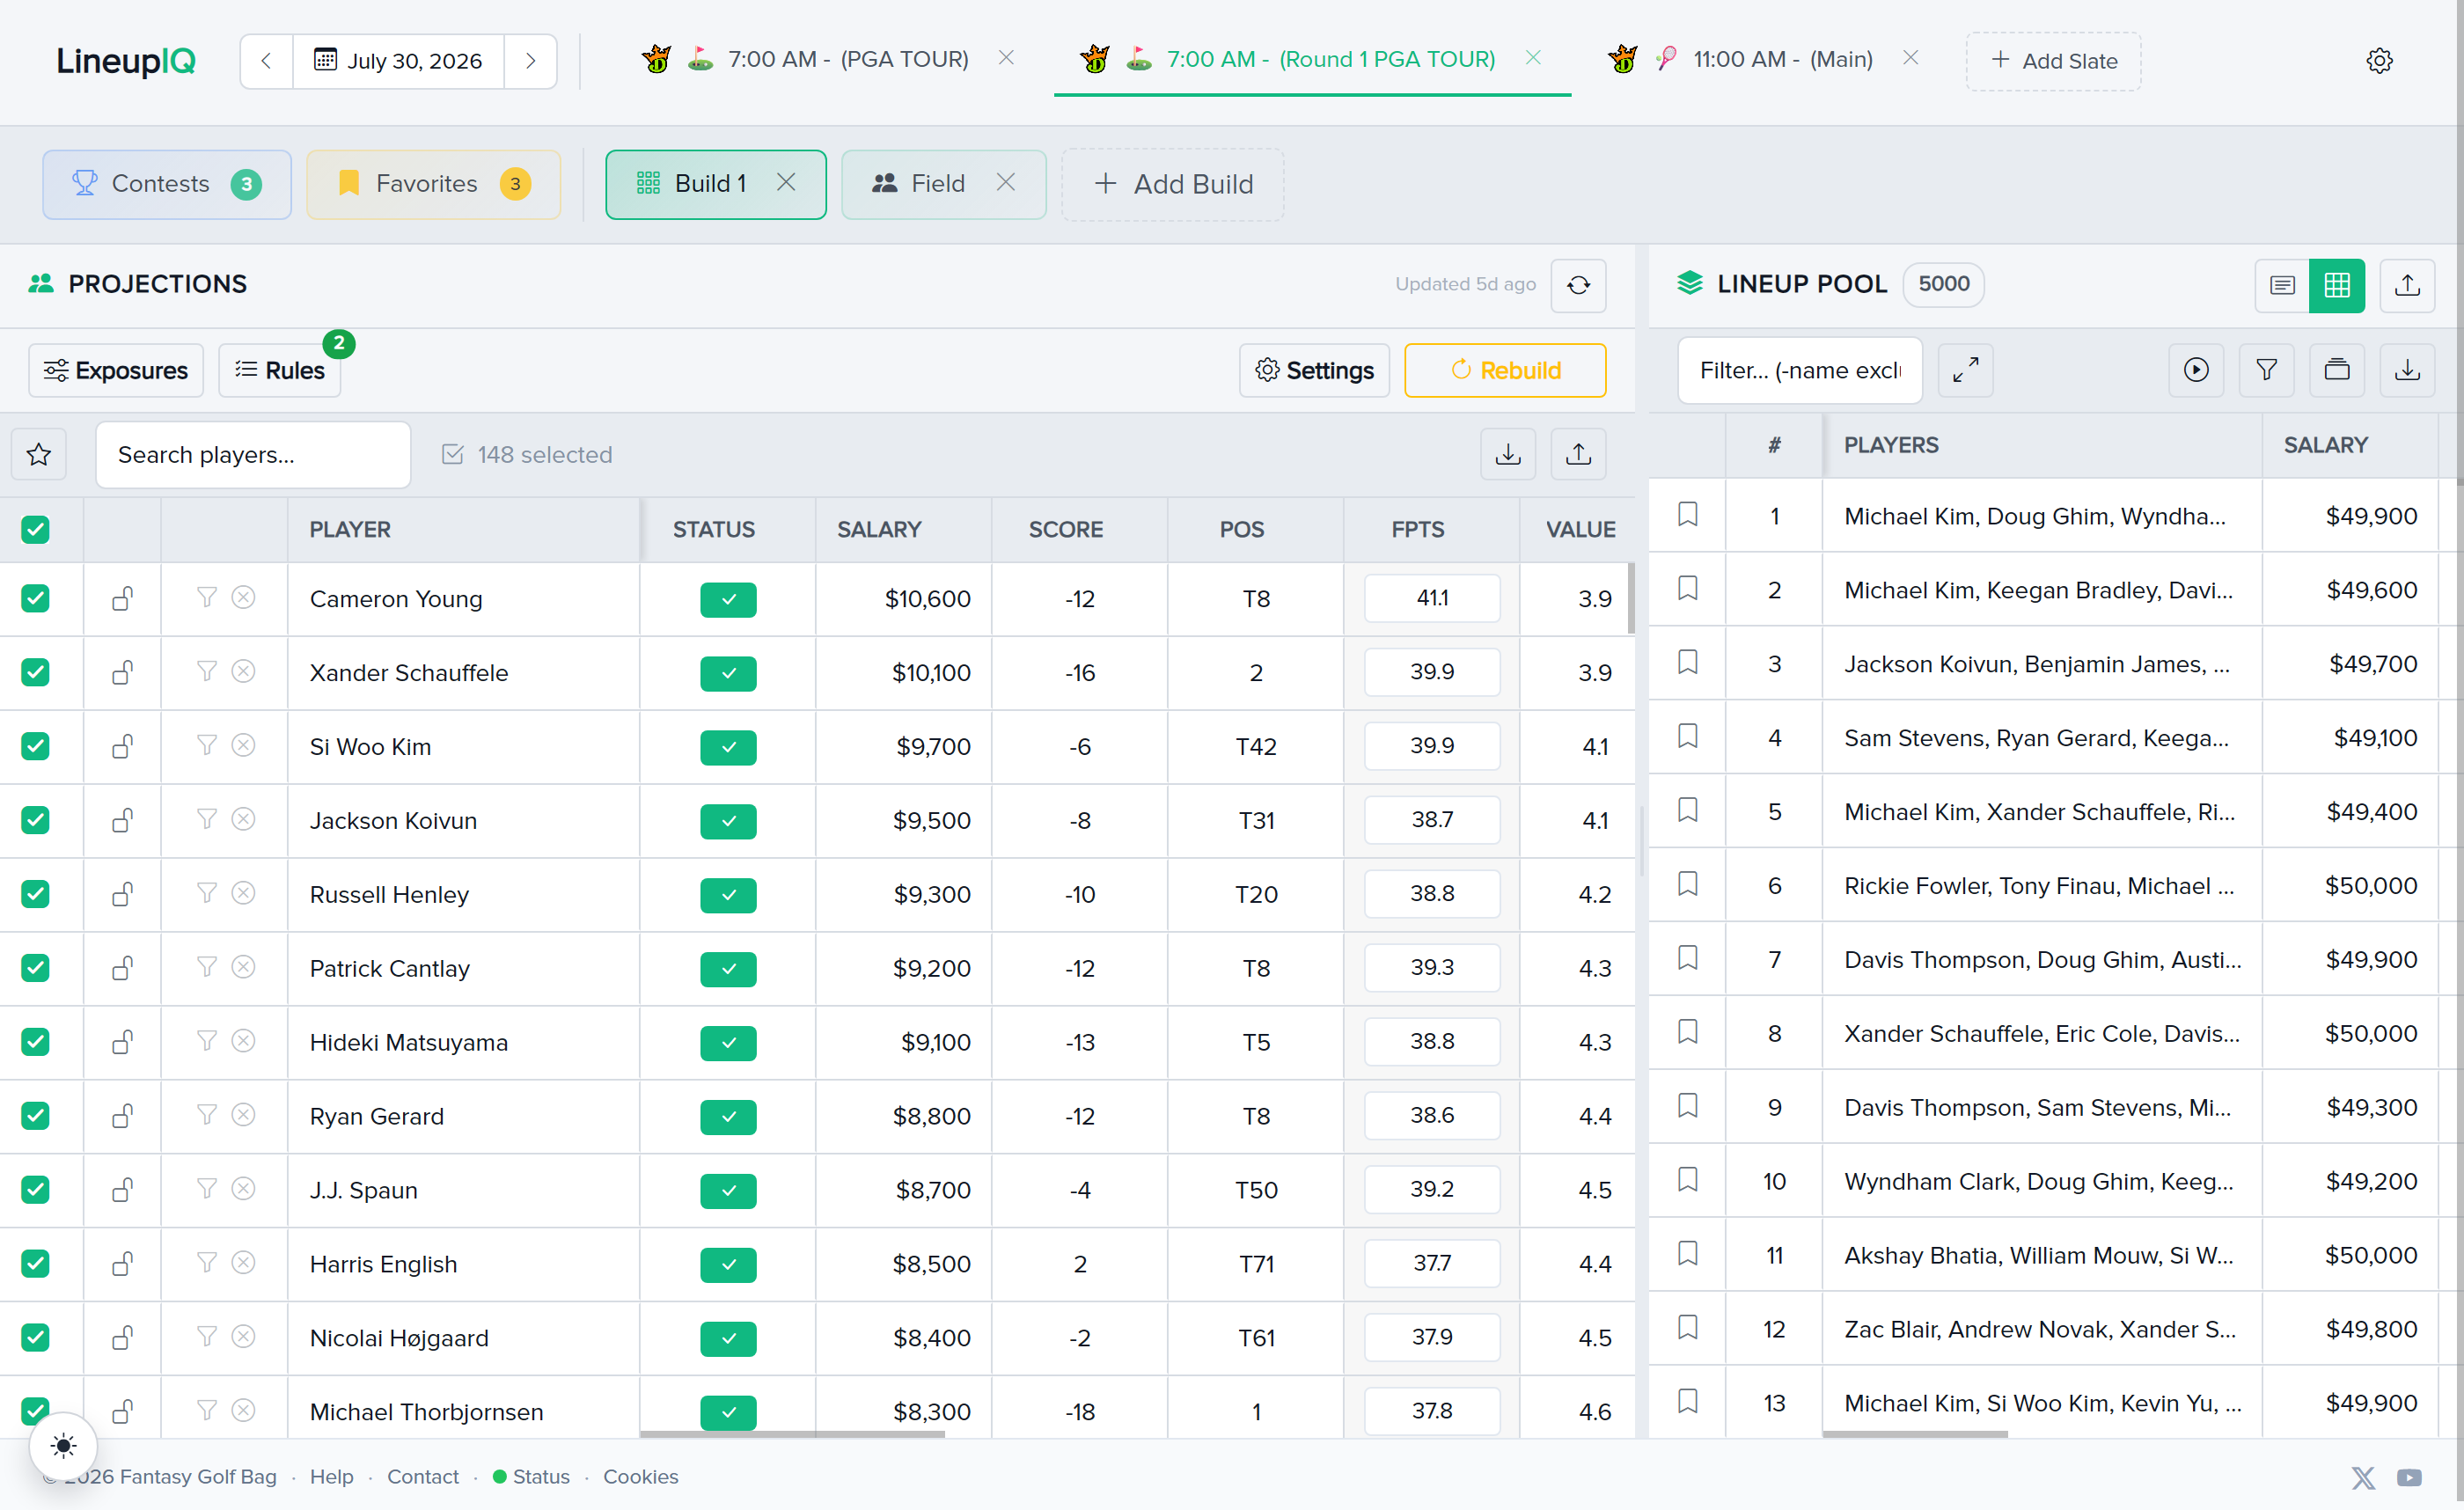Viewport: 2464px width, 1510px height.
Task: Click the filter funnel for Patrick Cantlay
Action: coord(206,967)
